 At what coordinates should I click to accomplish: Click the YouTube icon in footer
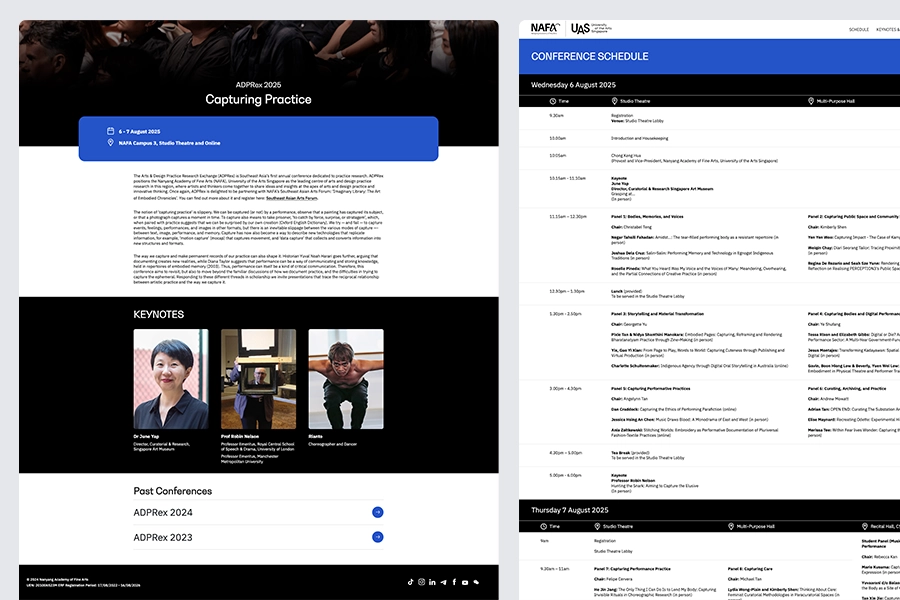pyautogui.click(x=465, y=581)
